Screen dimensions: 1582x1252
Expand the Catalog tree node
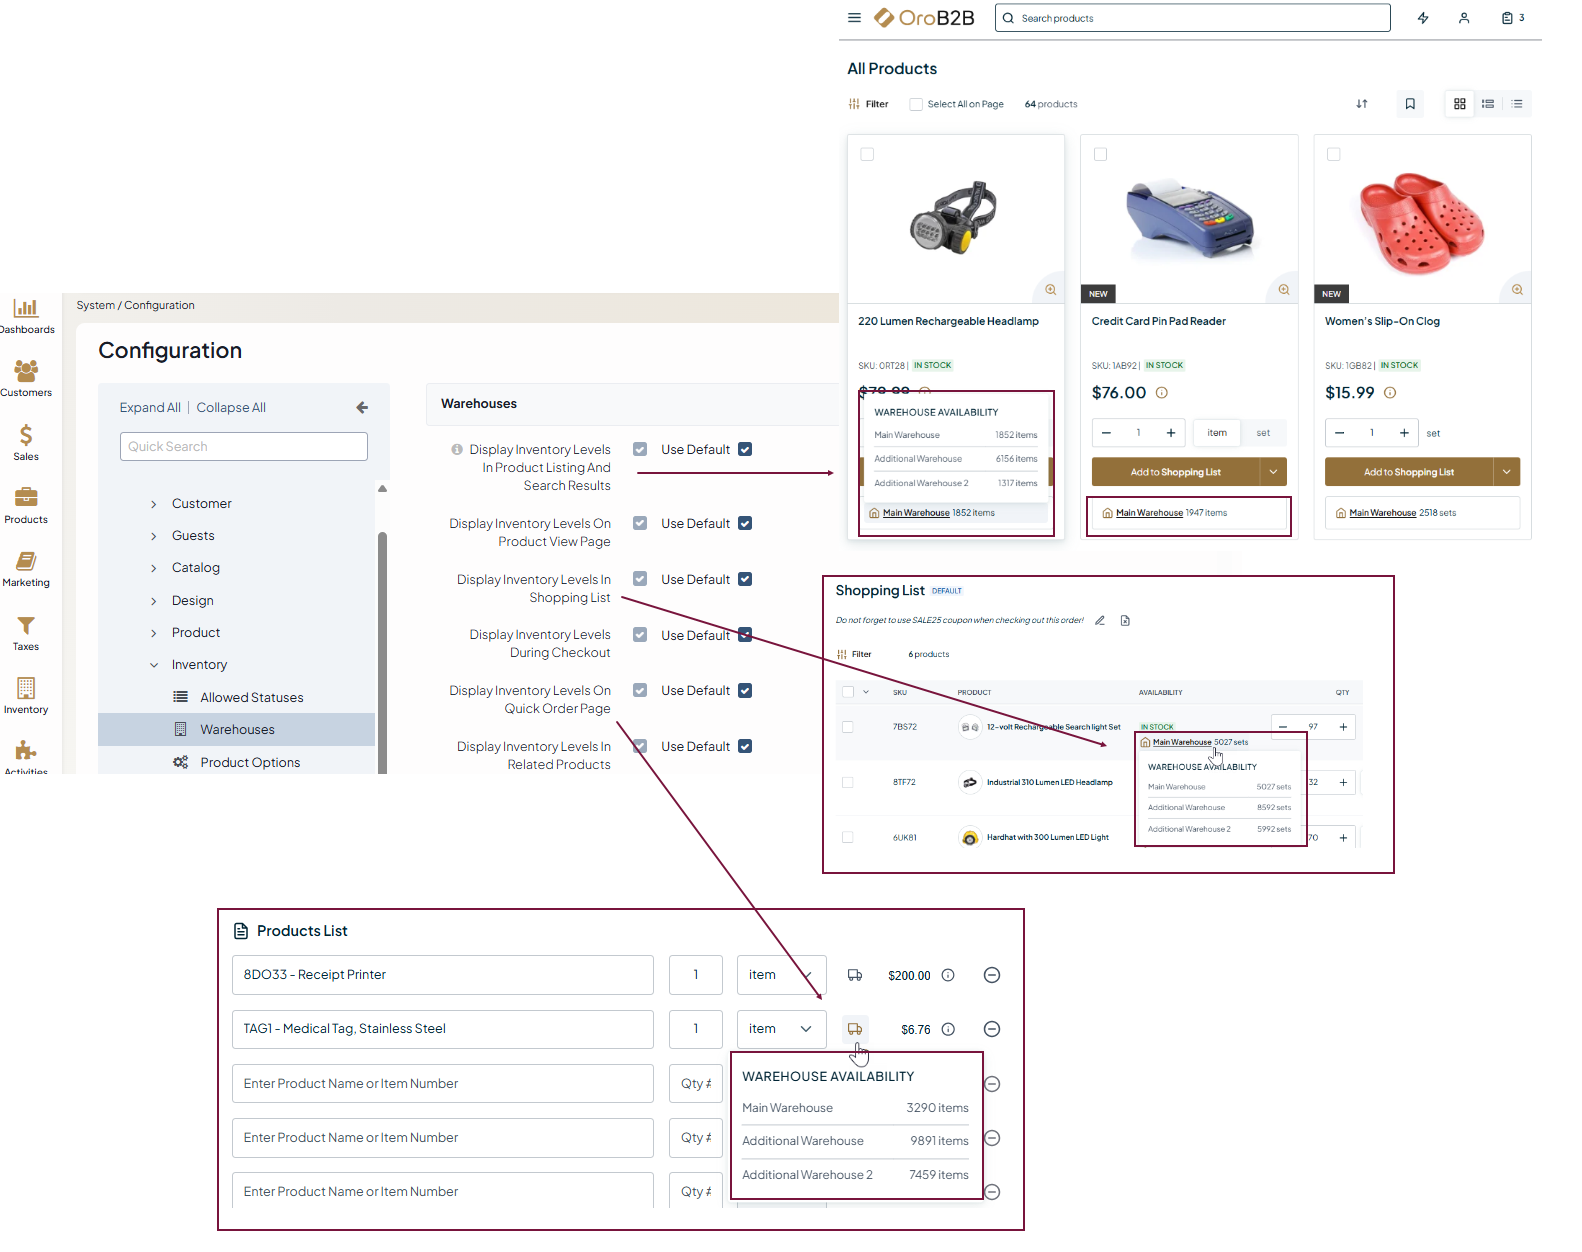point(154,568)
